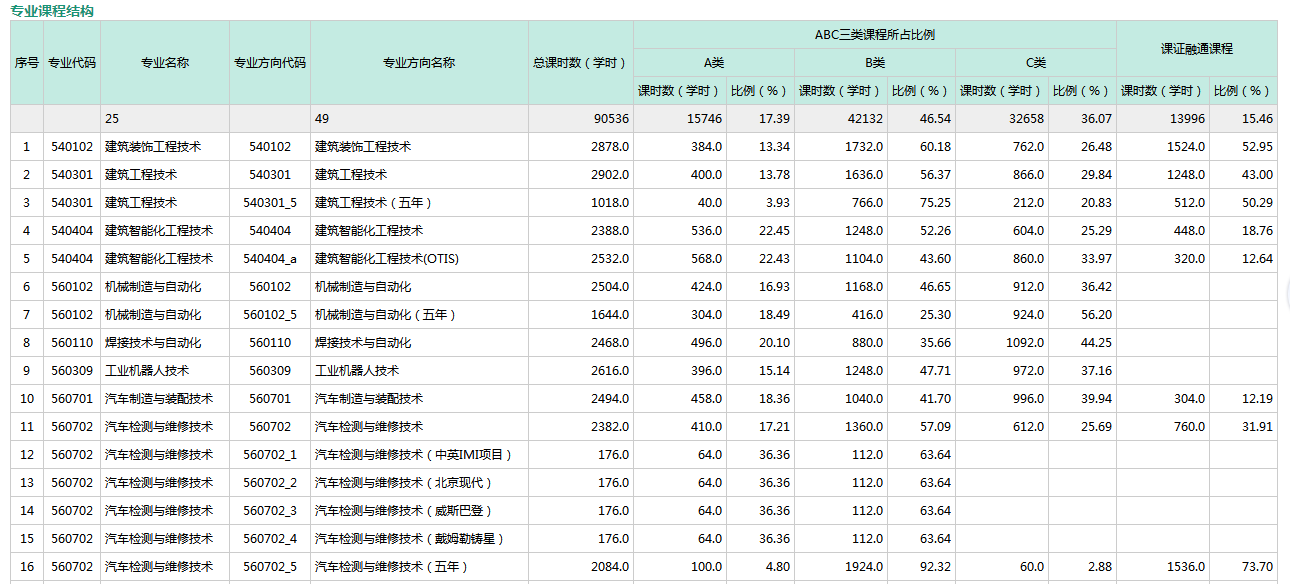The height and width of the screenshot is (584, 1290).
Task: Click the direction code 540301_5
Action: (270, 202)
